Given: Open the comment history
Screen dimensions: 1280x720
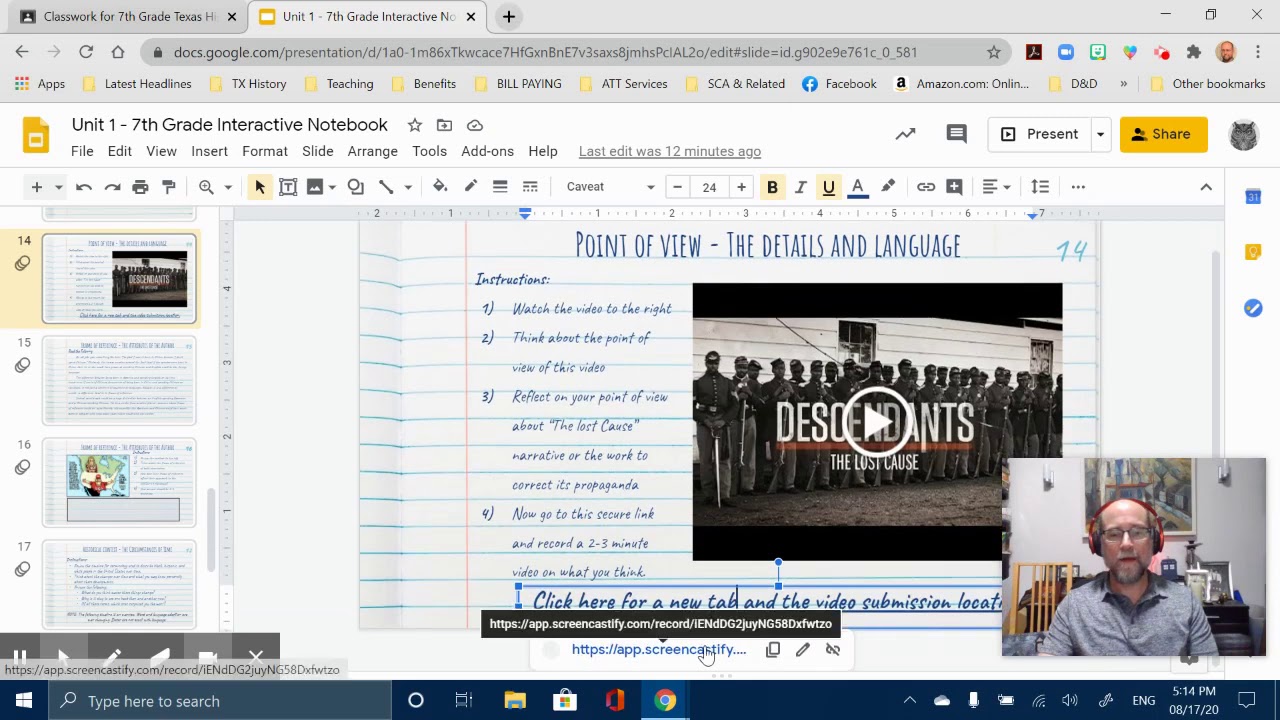Looking at the screenshot, I should pyautogui.click(x=956, y=134).
